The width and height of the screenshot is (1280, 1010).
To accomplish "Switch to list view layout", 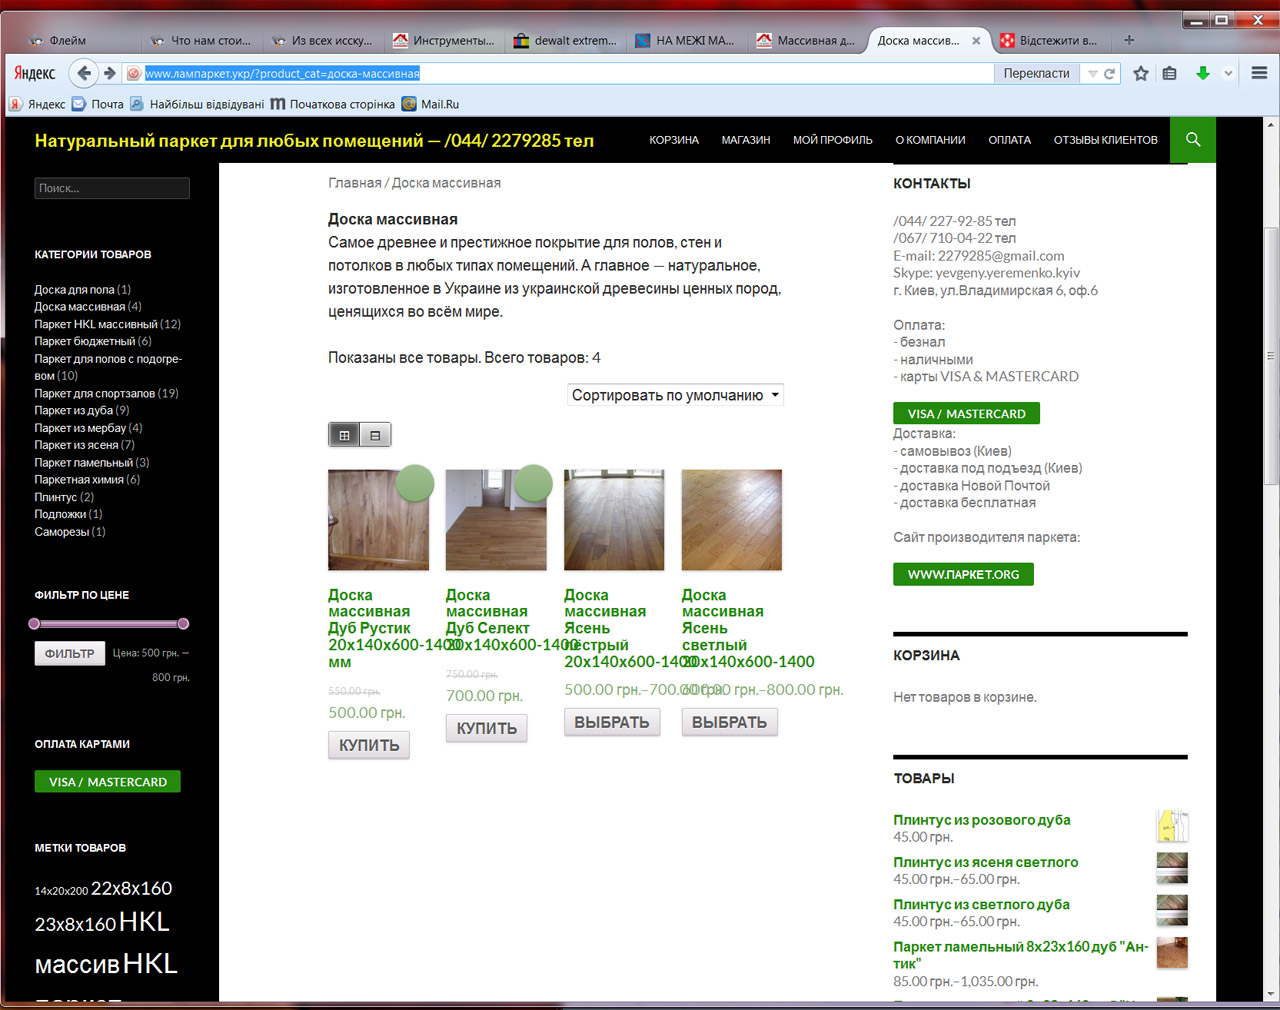I will tap(375, 435).
